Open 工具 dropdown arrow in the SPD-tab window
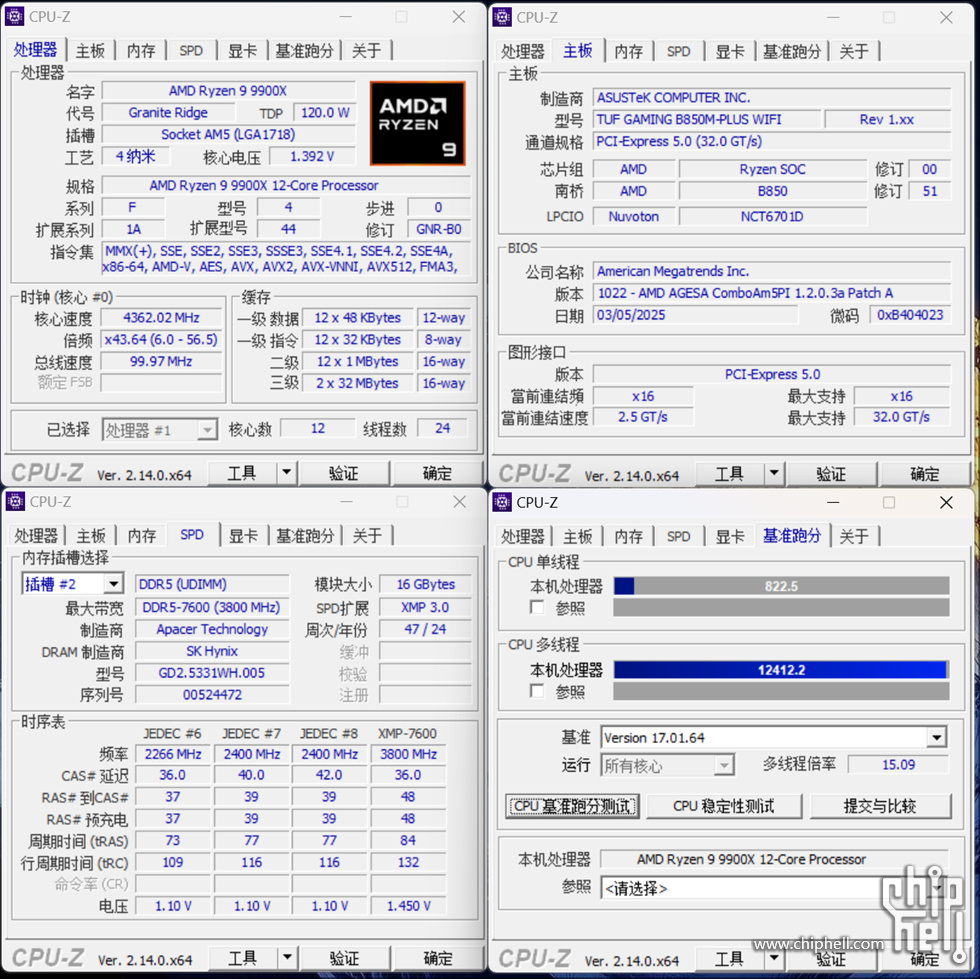Screen dimensions: 980x979 click(287, 957)
